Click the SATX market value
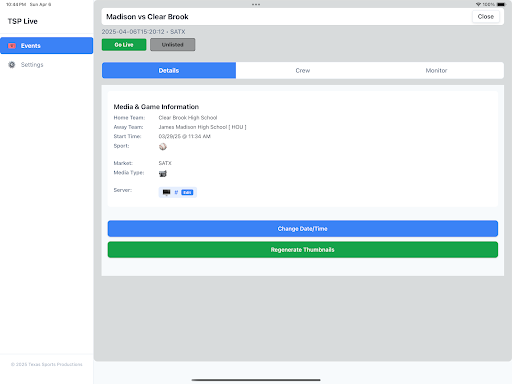The height and width of the screenshot is (384, 512). click(x=165, y=163)
